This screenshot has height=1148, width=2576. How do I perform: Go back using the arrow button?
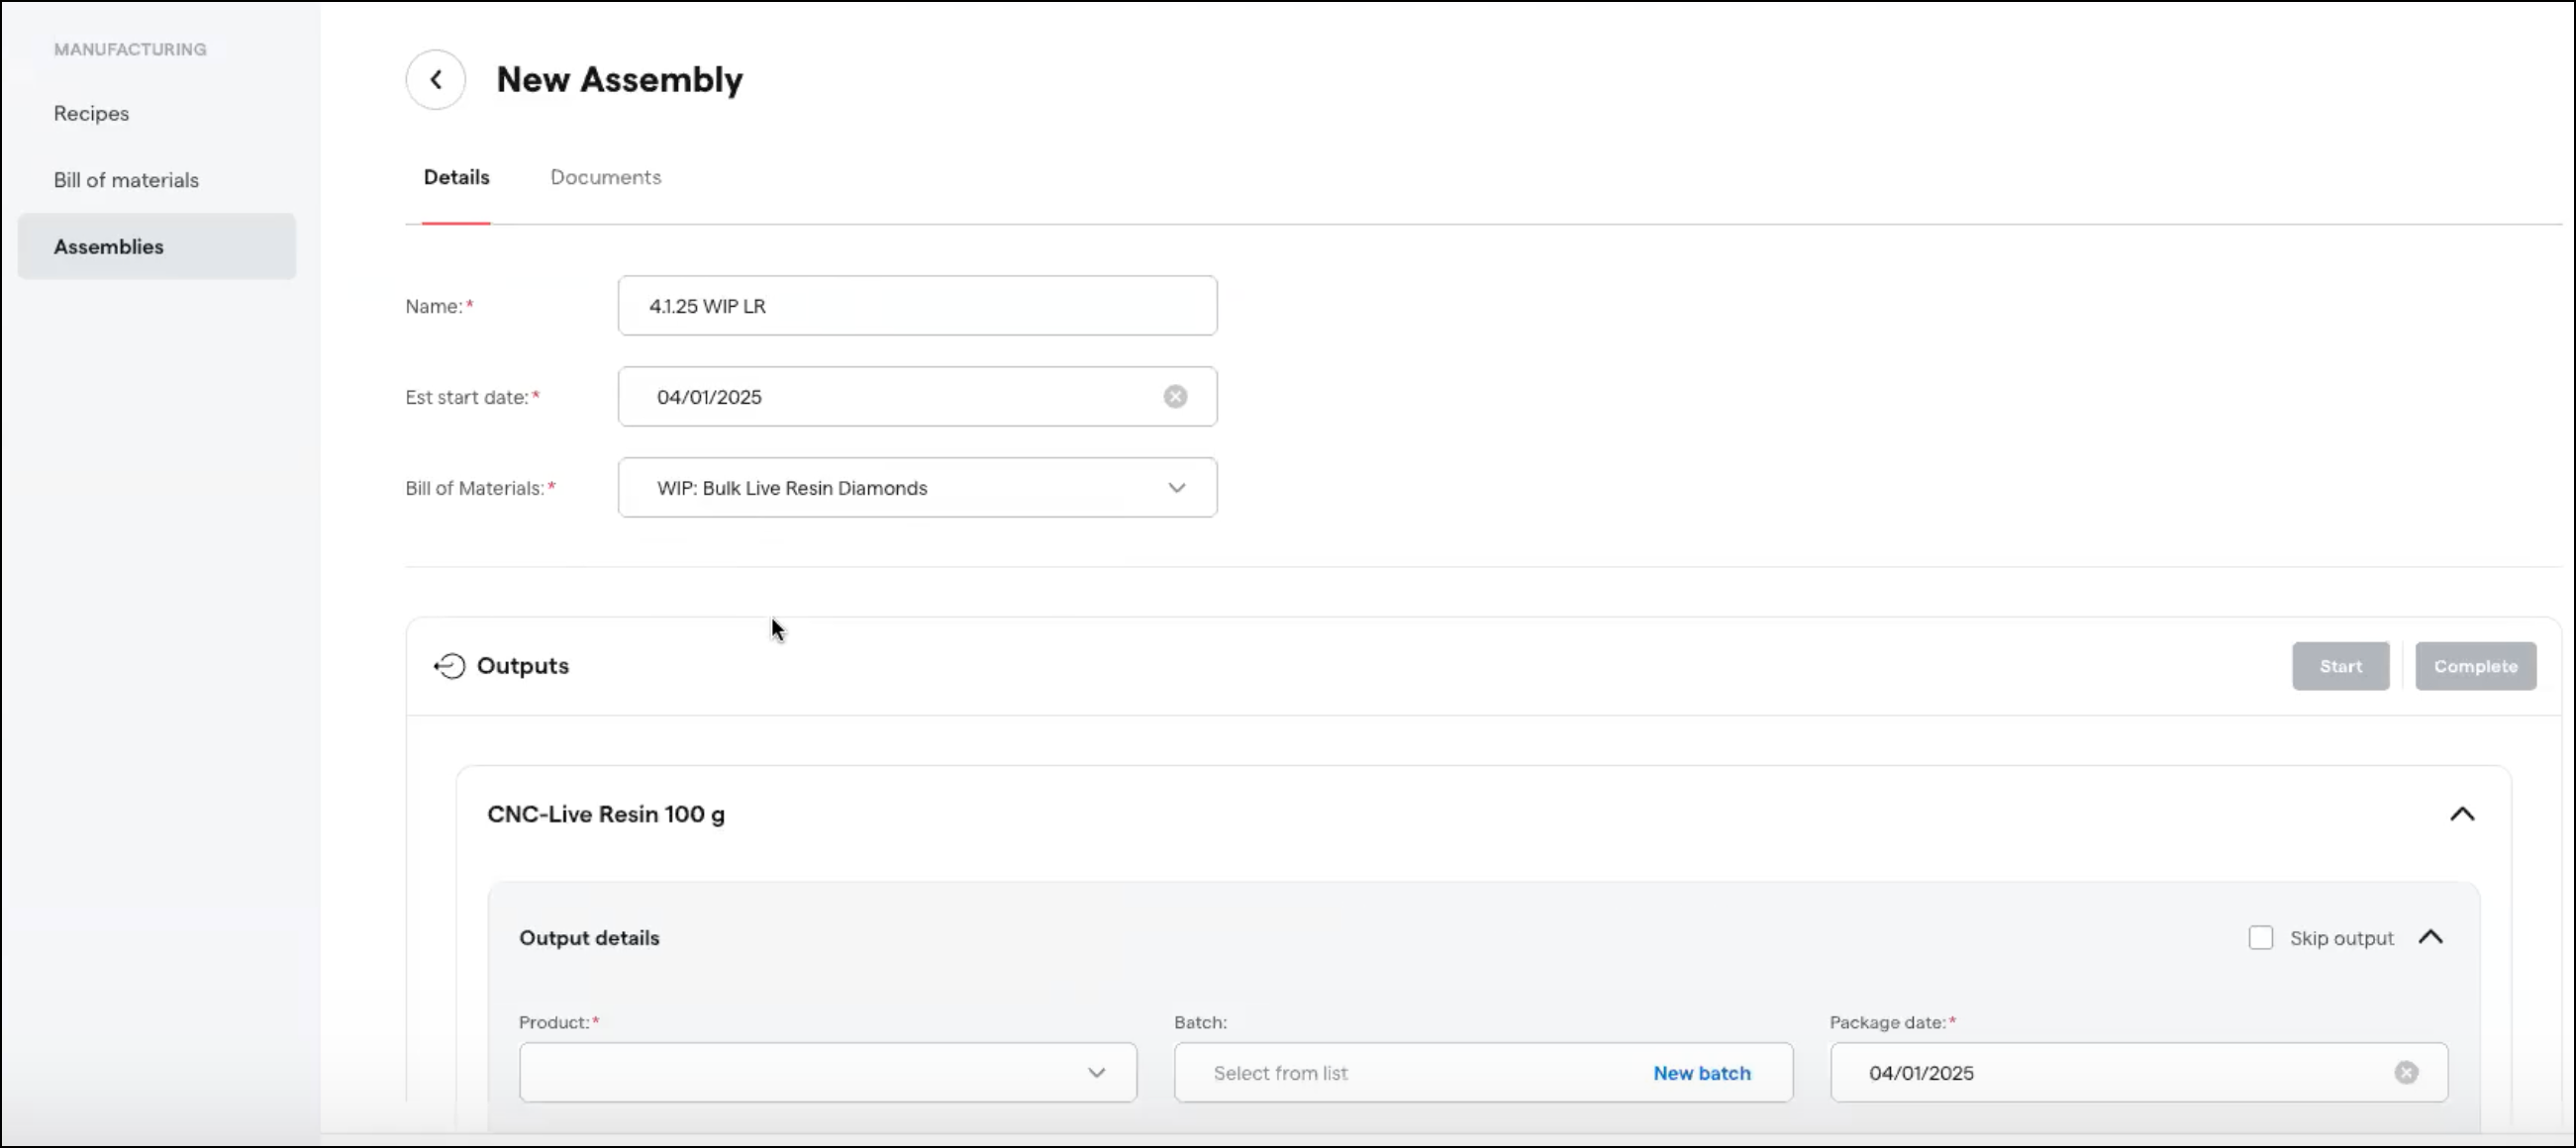(x=435, y=80)
